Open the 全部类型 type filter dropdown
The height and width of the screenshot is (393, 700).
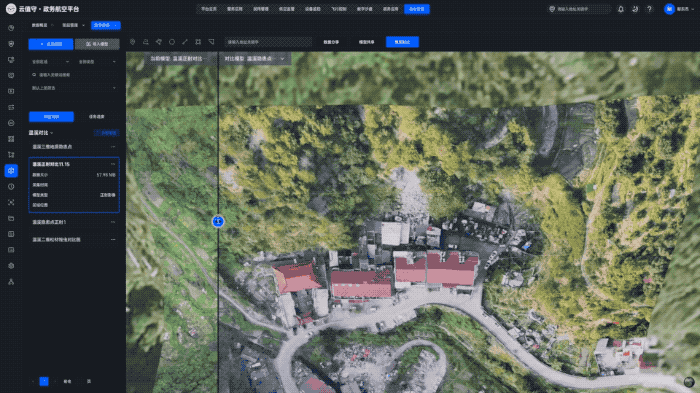(97, 62)
